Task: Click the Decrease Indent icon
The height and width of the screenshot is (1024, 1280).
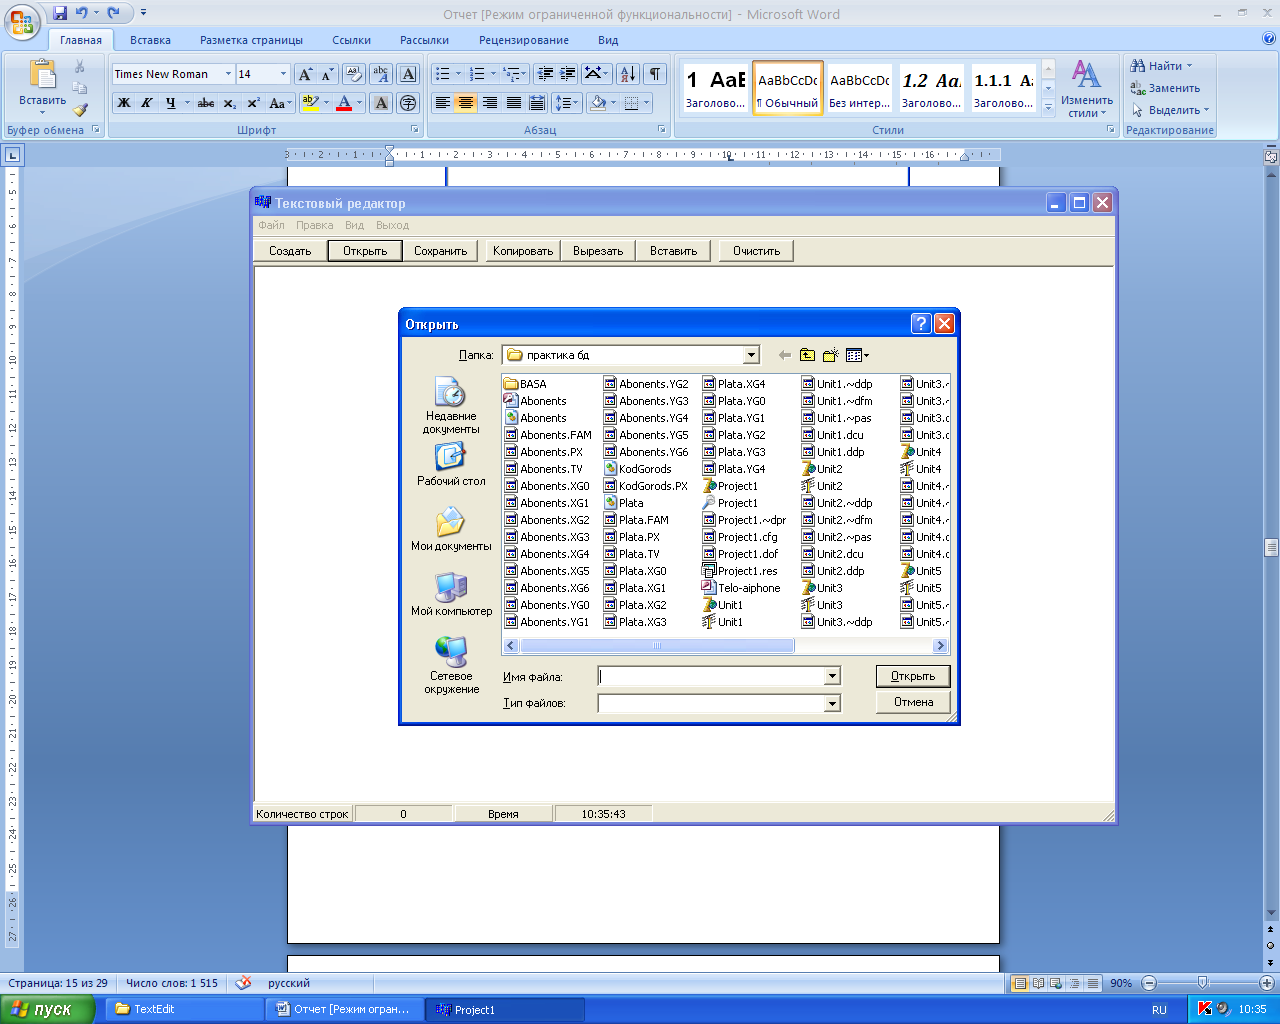Action: coord(545,74)
